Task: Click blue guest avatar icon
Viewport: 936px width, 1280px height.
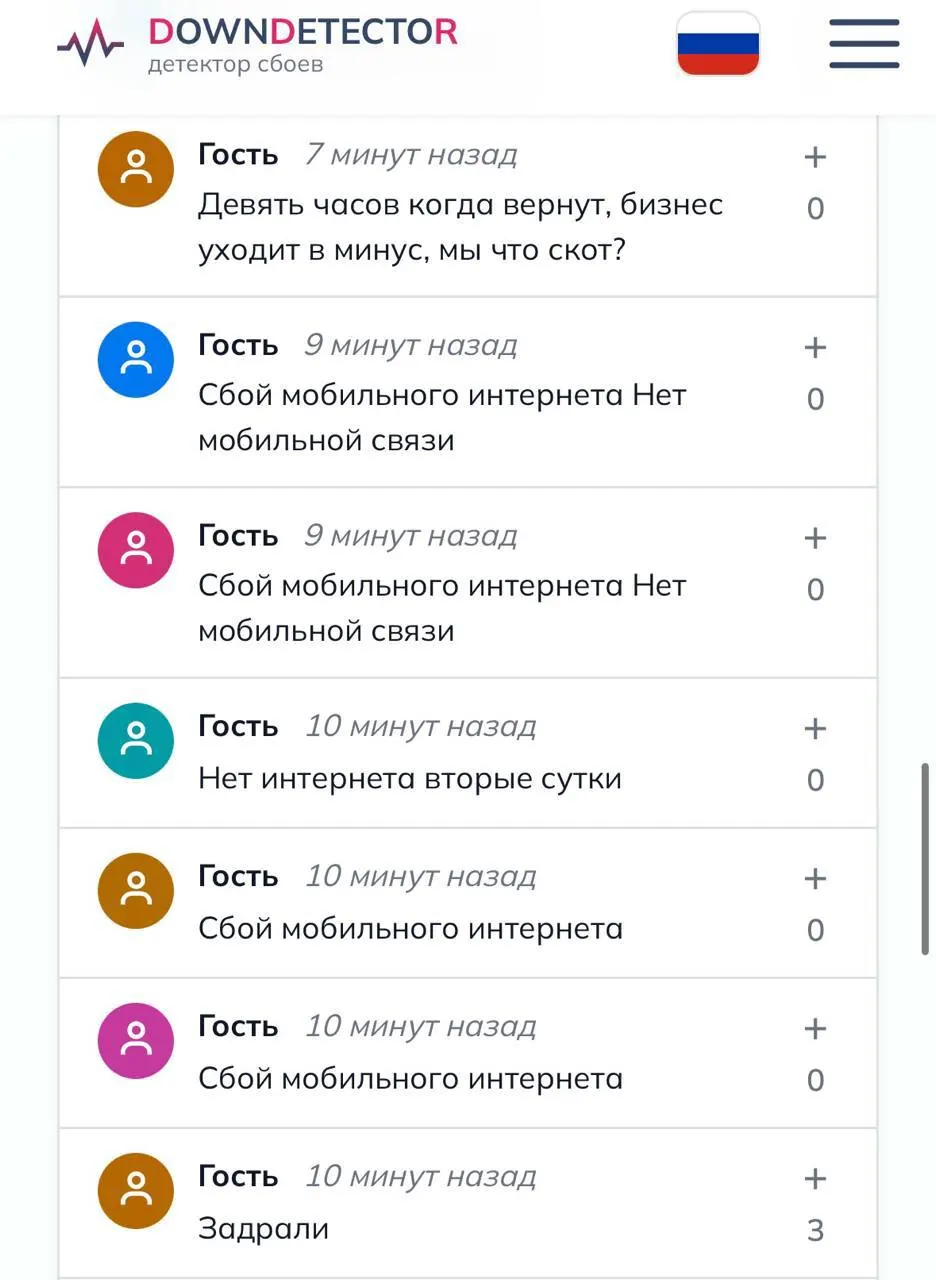Action: click(136, 359)
